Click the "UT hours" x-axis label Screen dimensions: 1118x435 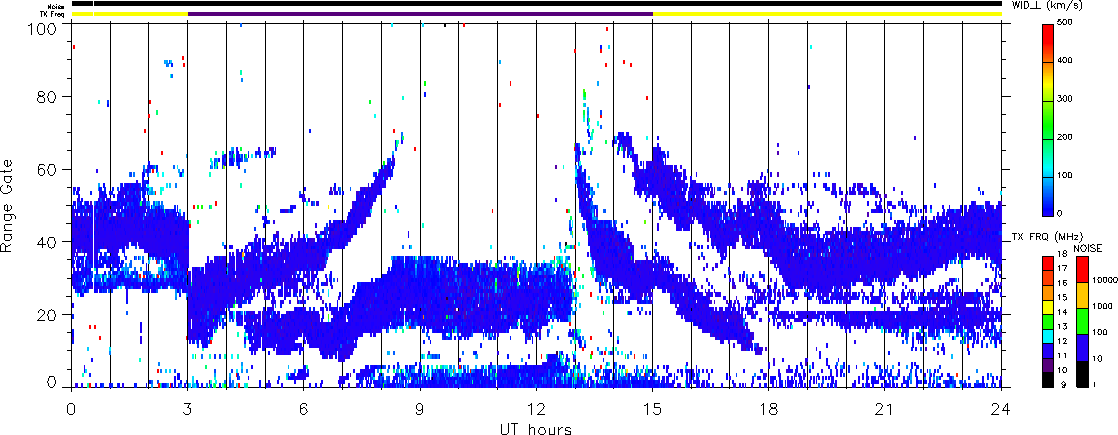click(x=535, y=428)
